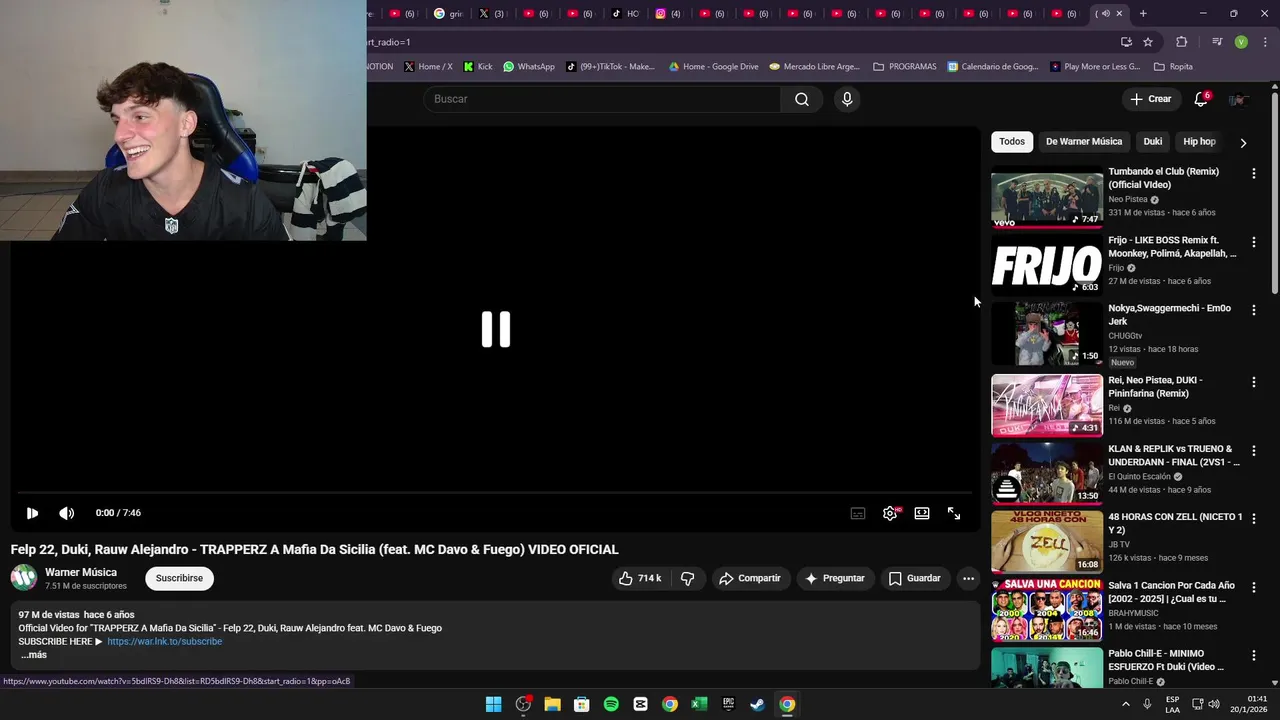Viewport: 1280px width, 720px height.
Task: Open options for KLAN & REPLIK video
Action: click(1254, 451)
